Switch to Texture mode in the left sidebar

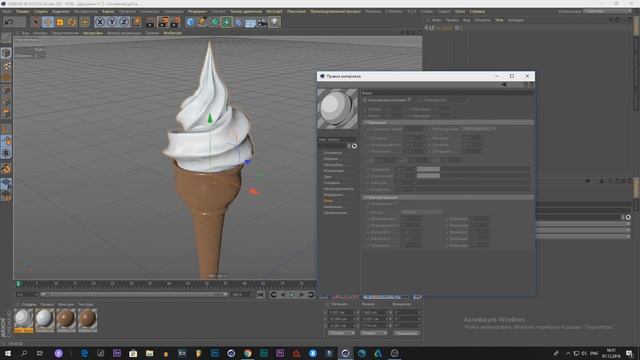pyautogui.click(x=6, y=65)
